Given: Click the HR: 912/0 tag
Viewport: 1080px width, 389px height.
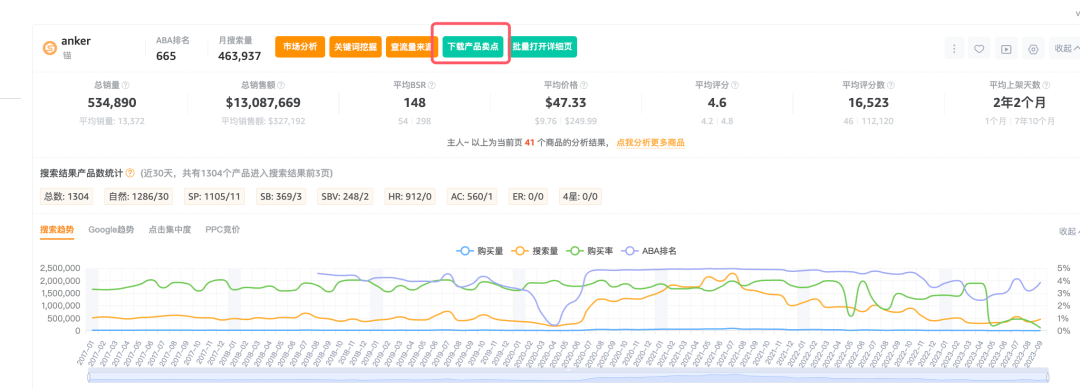Looking at the screenshot, I should (x=411, y=197).
